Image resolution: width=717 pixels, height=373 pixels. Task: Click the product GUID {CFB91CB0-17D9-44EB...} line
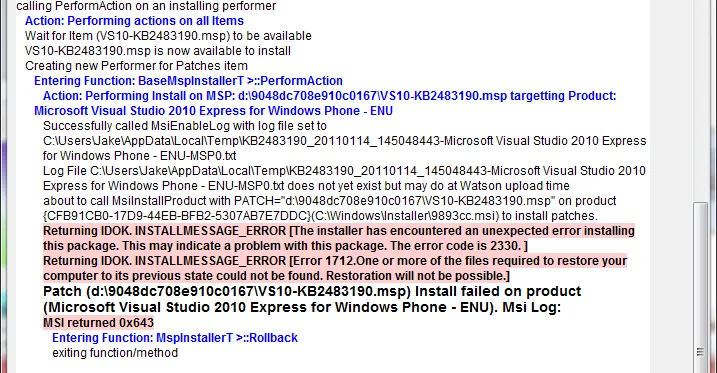pos(320,216)
